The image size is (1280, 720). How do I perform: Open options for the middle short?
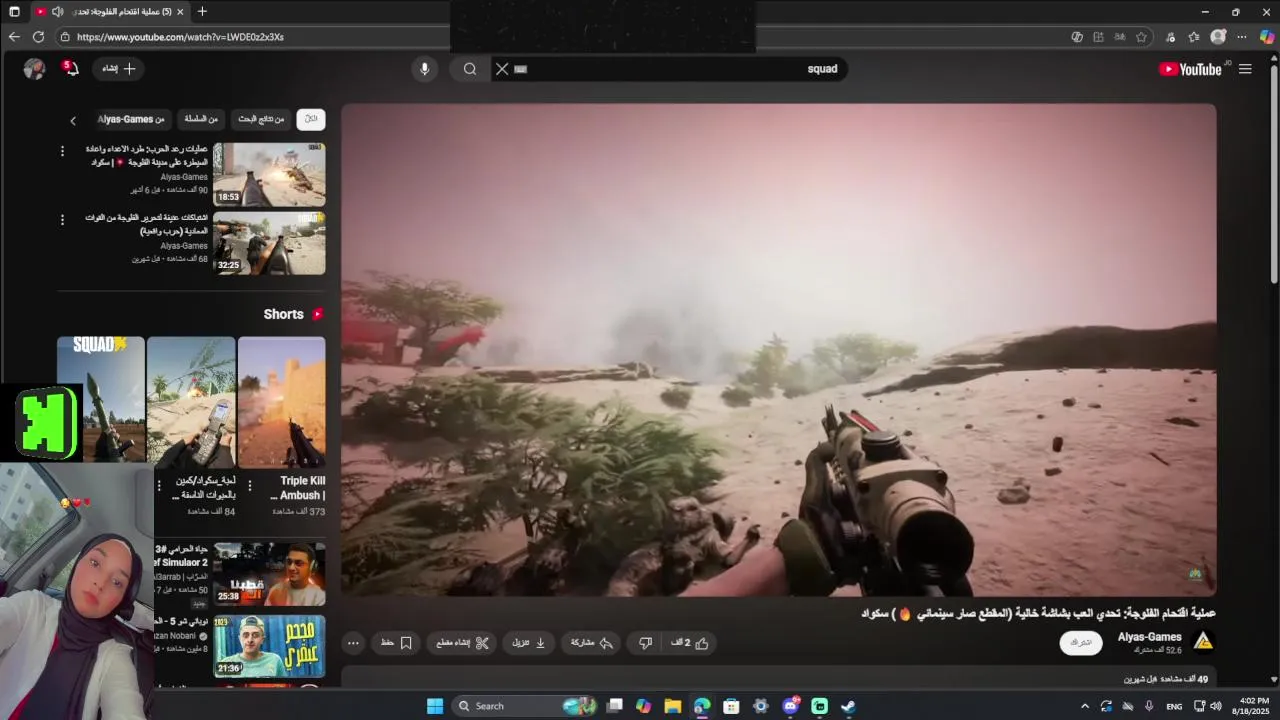[x=158, y=486]
